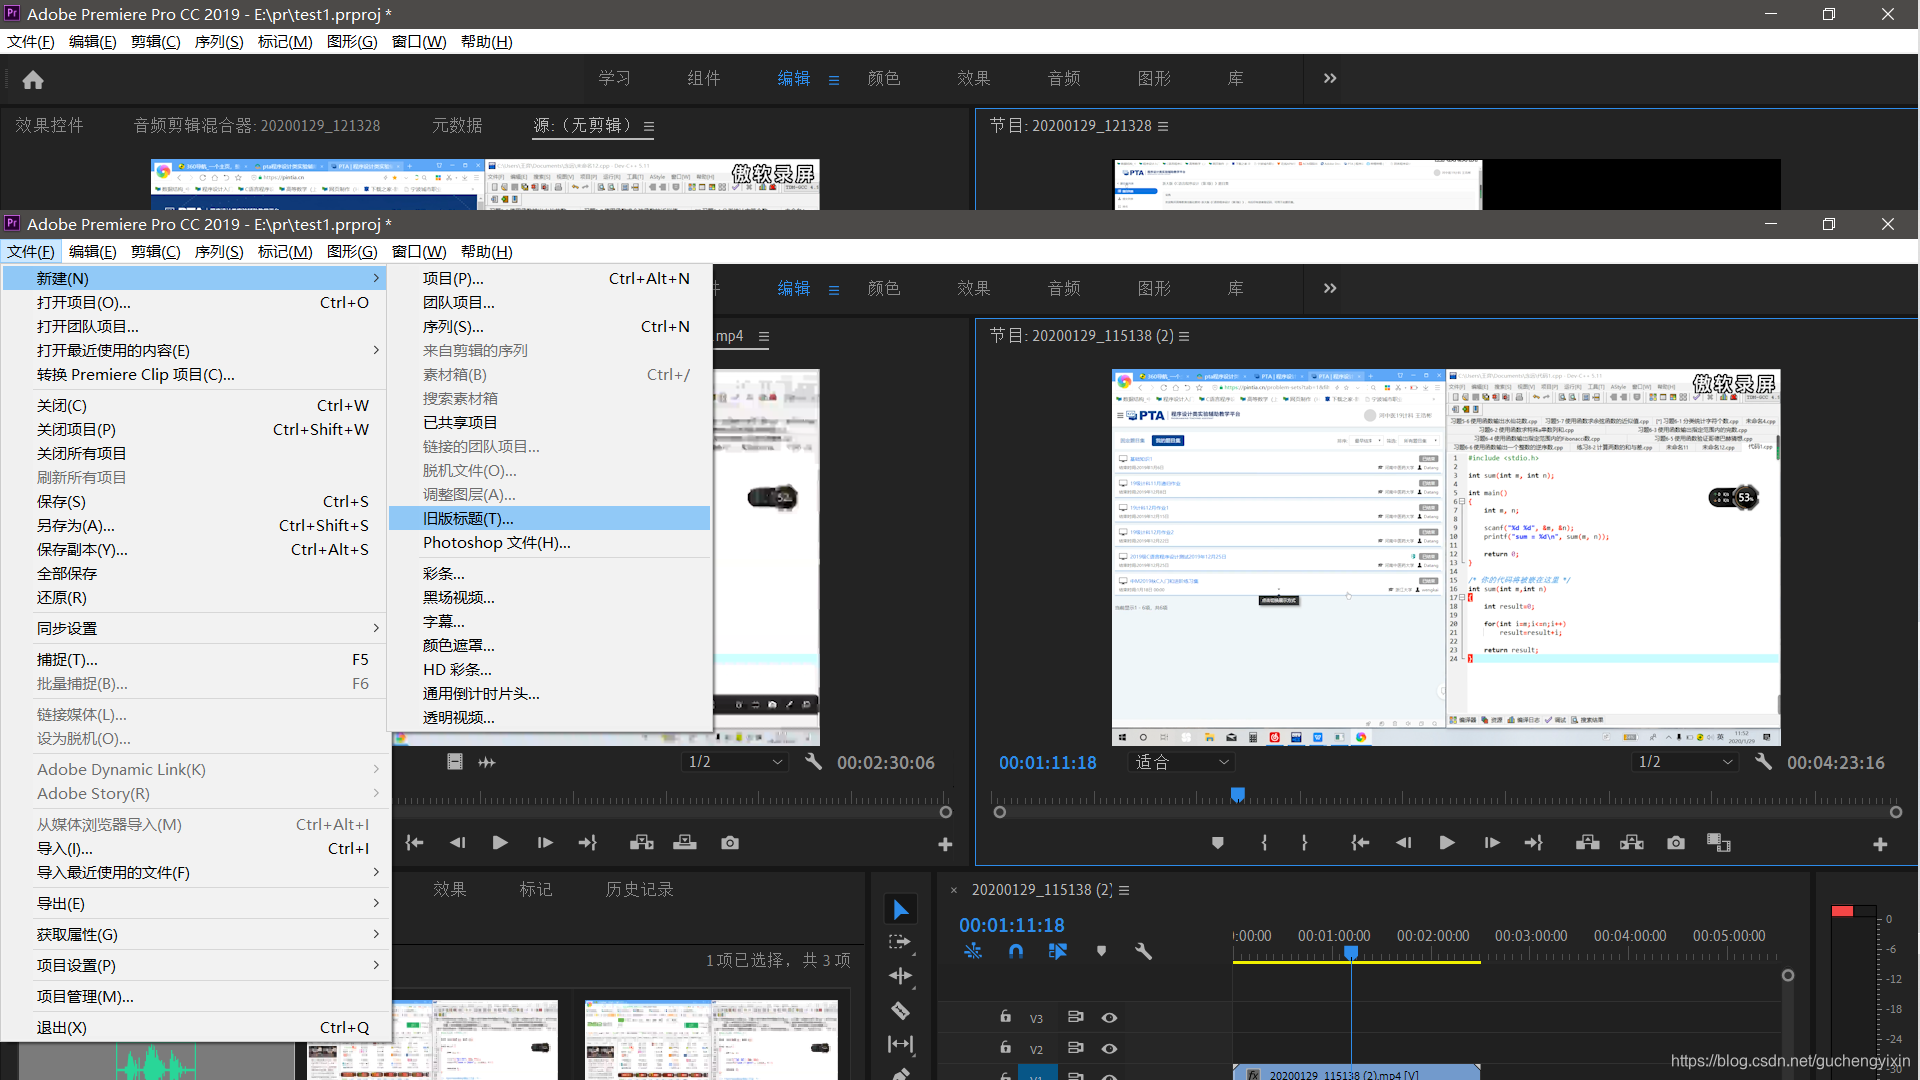Toggle V3 track lock
The height and width of the screenshot is (1080, 1920).
(1005, 1017)
